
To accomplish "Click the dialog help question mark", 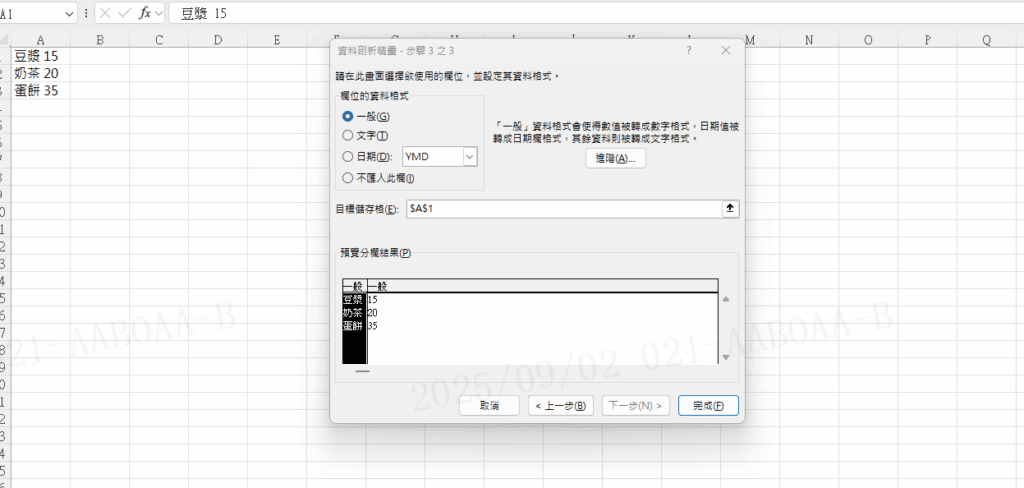I will (690, 50).
